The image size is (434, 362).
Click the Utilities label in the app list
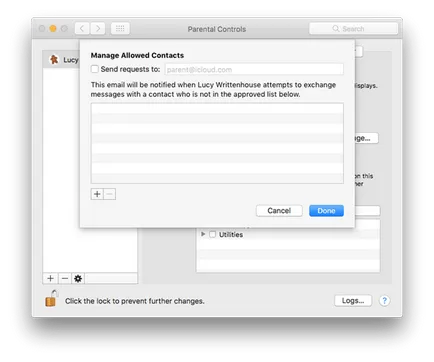[231, 235]
